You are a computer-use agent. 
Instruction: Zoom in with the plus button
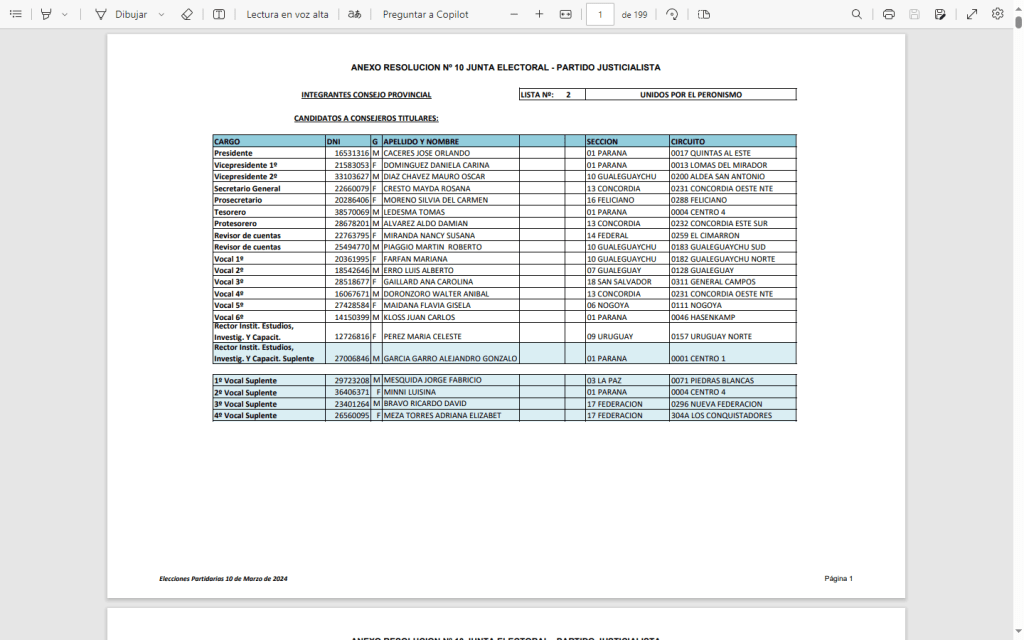pos(539,14)
